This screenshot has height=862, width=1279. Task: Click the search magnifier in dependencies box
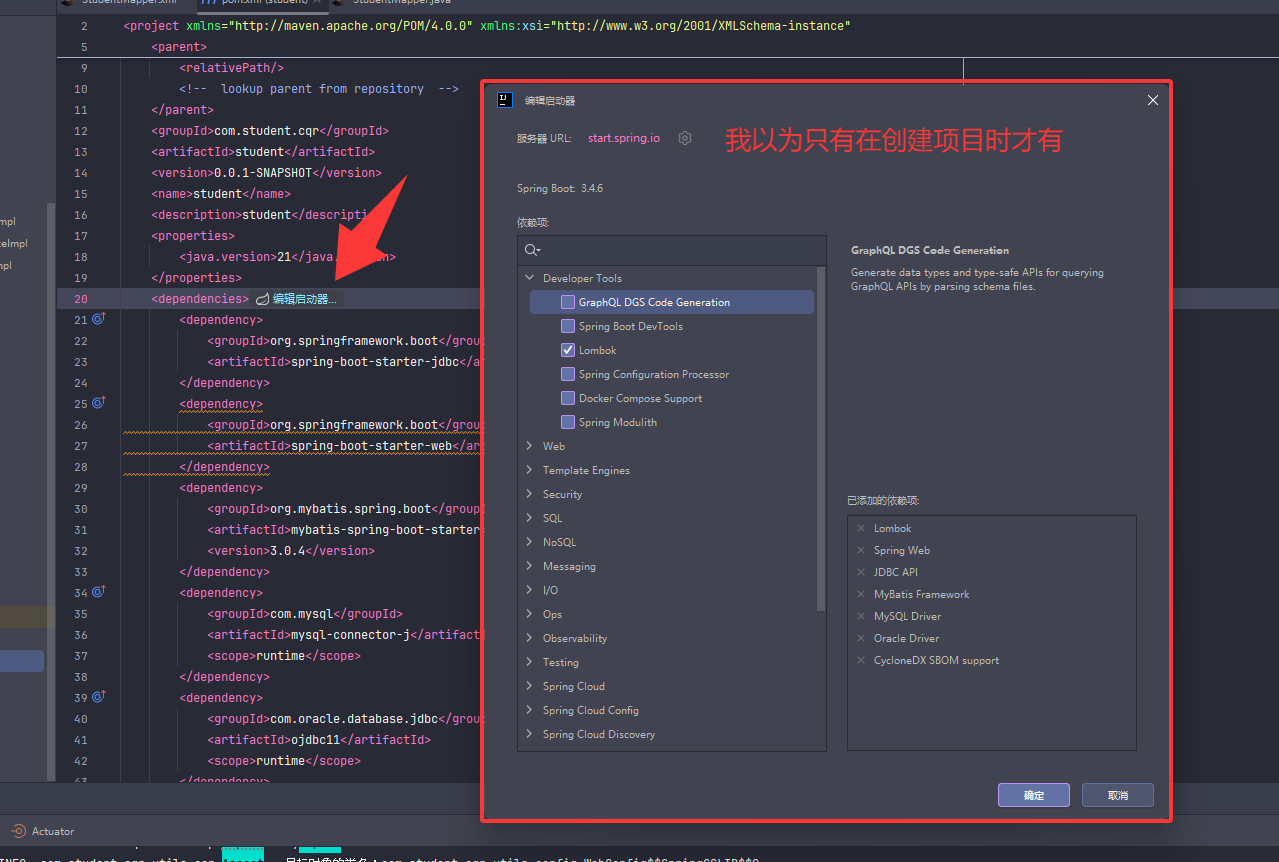coord(532,250)
